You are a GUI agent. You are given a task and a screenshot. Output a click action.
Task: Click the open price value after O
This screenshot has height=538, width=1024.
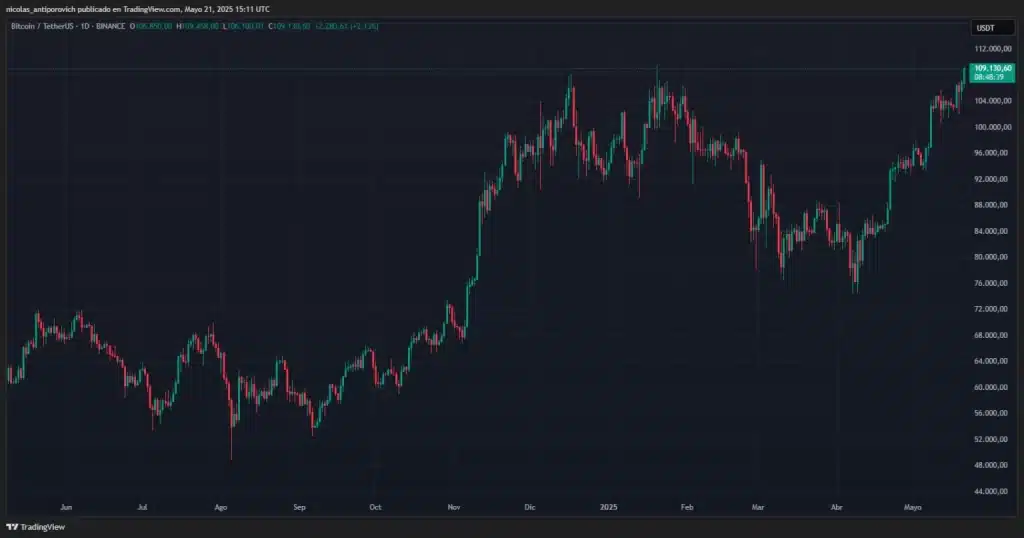click(153, 26)
